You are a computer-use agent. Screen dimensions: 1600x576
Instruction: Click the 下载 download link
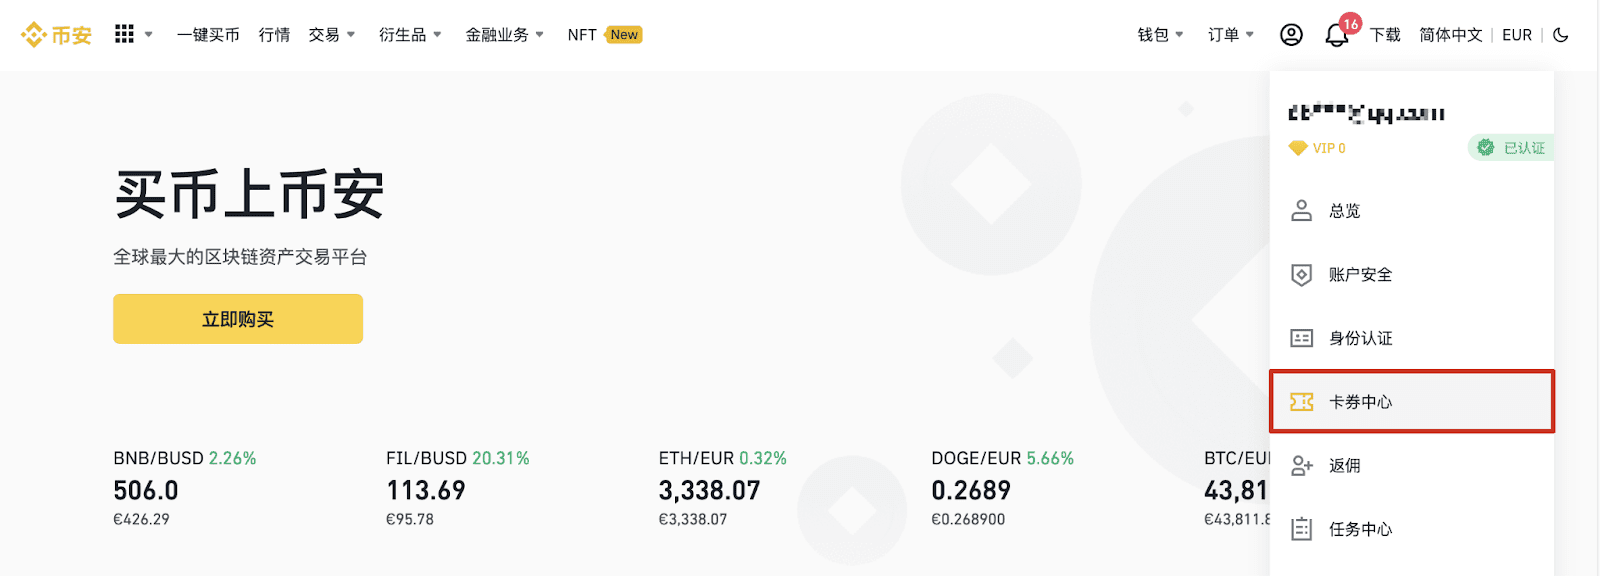pyautogui.click(x=1385, y=35)
